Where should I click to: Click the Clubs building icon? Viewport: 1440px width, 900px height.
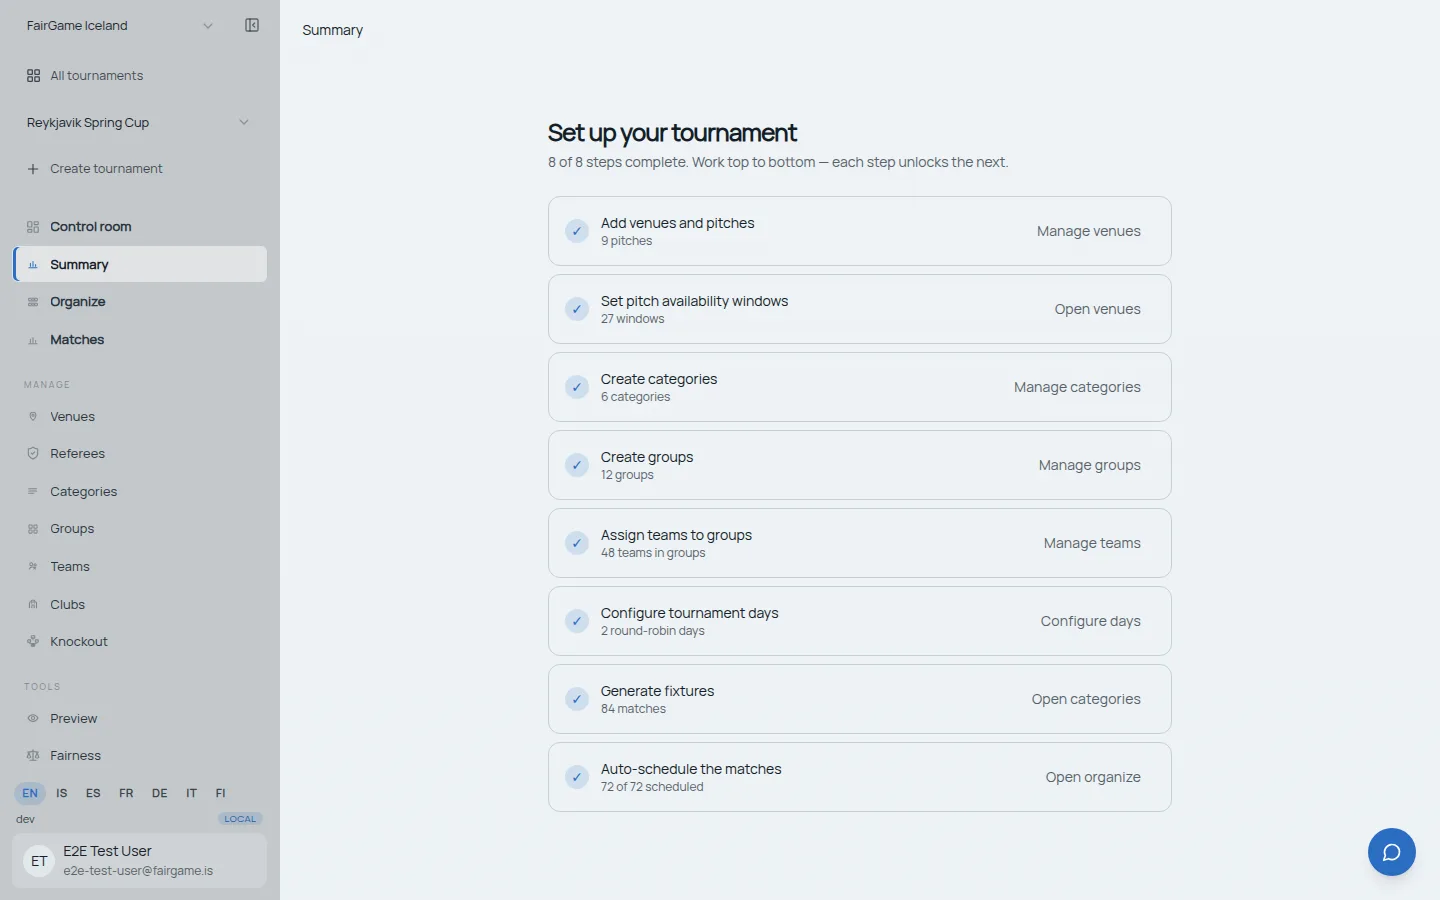click(x=33, y=604)
